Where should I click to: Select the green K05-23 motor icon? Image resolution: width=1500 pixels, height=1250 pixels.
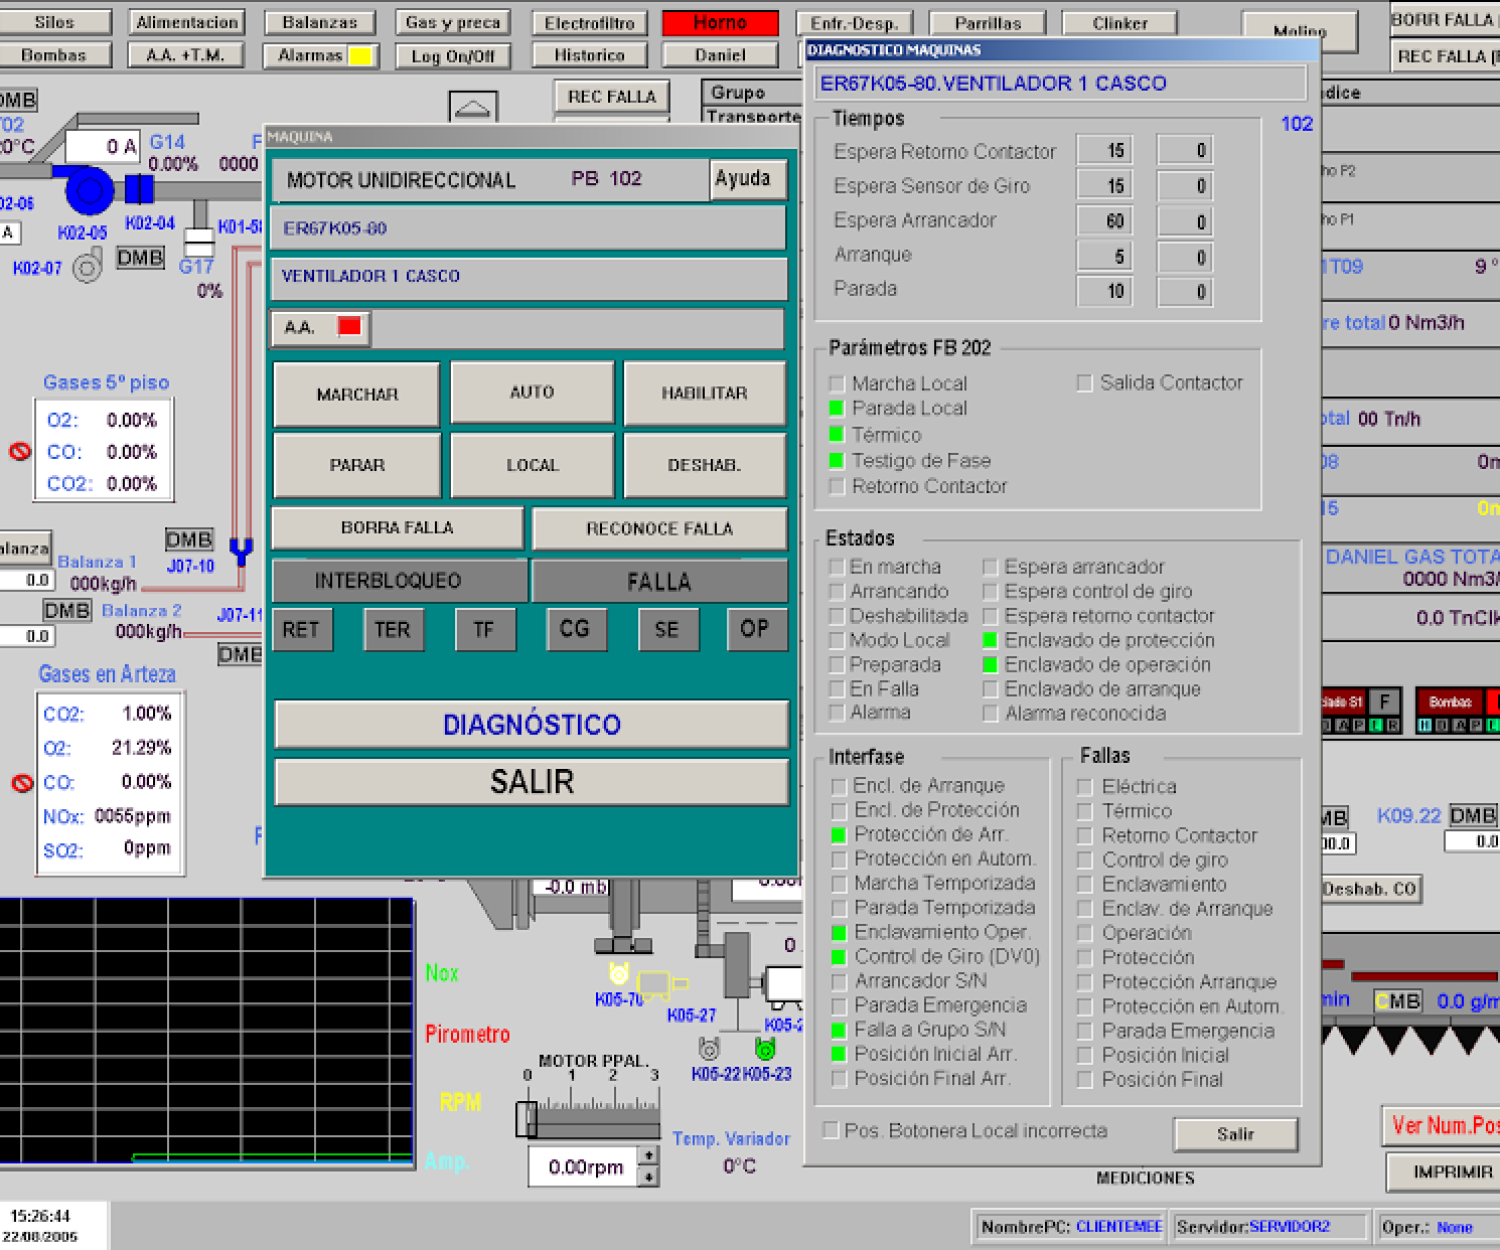pos(765,1049)
